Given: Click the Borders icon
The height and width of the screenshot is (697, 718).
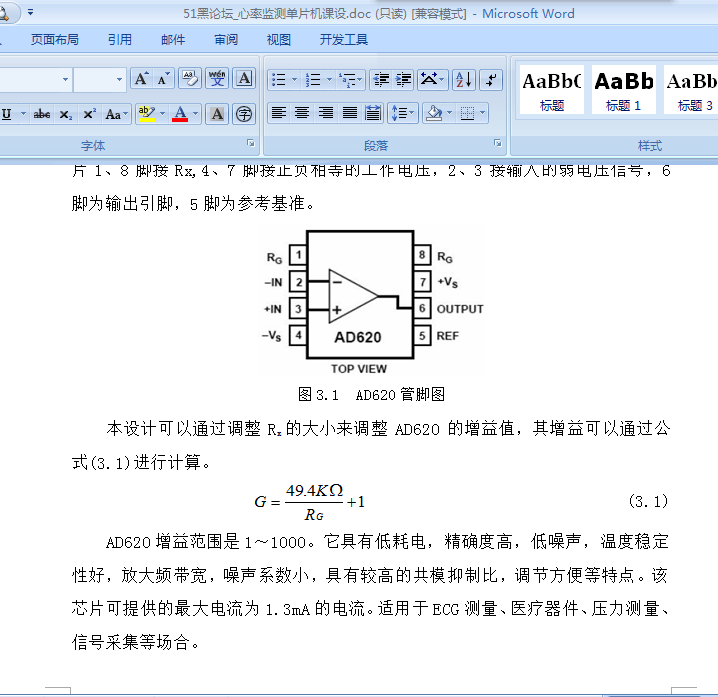Looking at the screenshot, I should 467,113.
